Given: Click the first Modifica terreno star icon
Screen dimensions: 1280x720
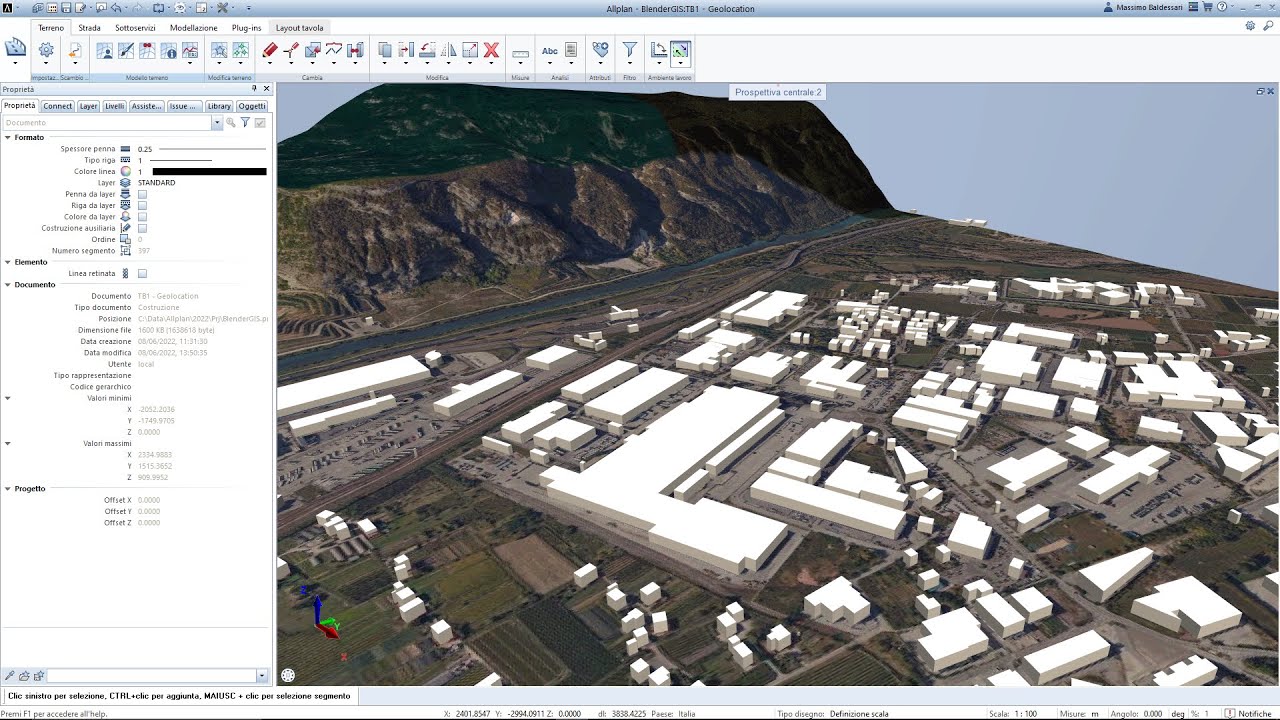Looking at the screenshot, I should click(x=219, y=50).
